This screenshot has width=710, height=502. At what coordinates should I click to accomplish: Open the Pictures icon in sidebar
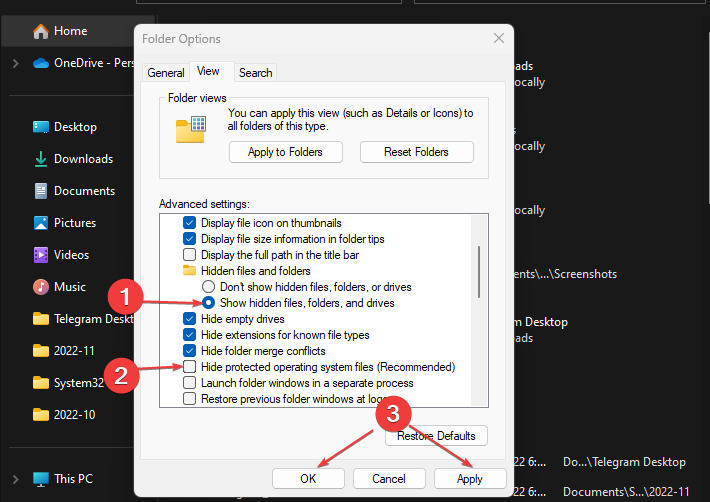pyautogui.click(x=41, y=223)
